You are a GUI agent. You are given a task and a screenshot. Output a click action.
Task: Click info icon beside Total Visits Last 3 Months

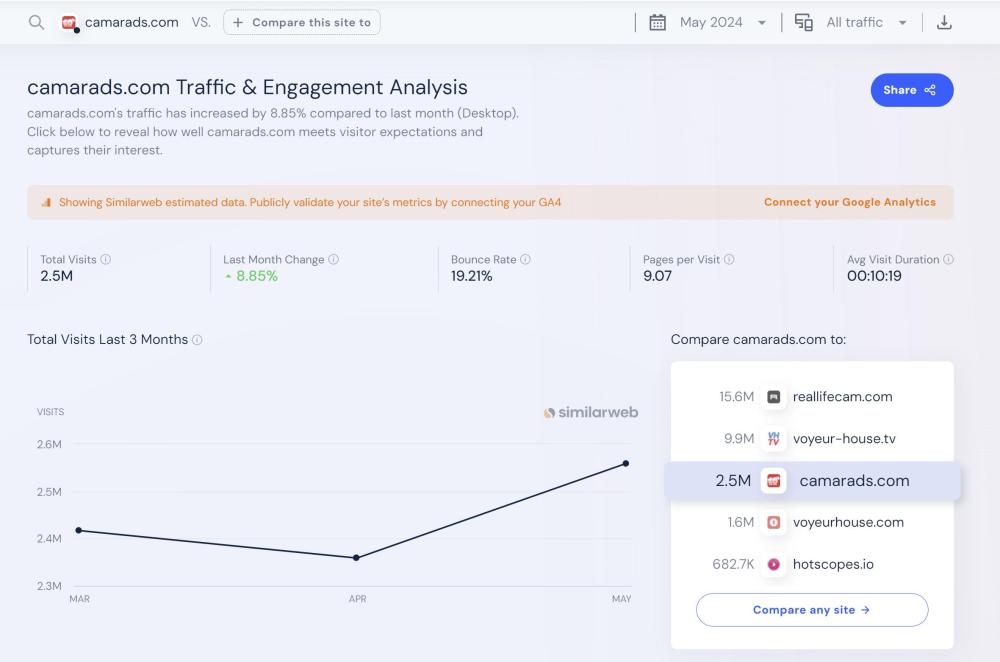coord(197,340)
